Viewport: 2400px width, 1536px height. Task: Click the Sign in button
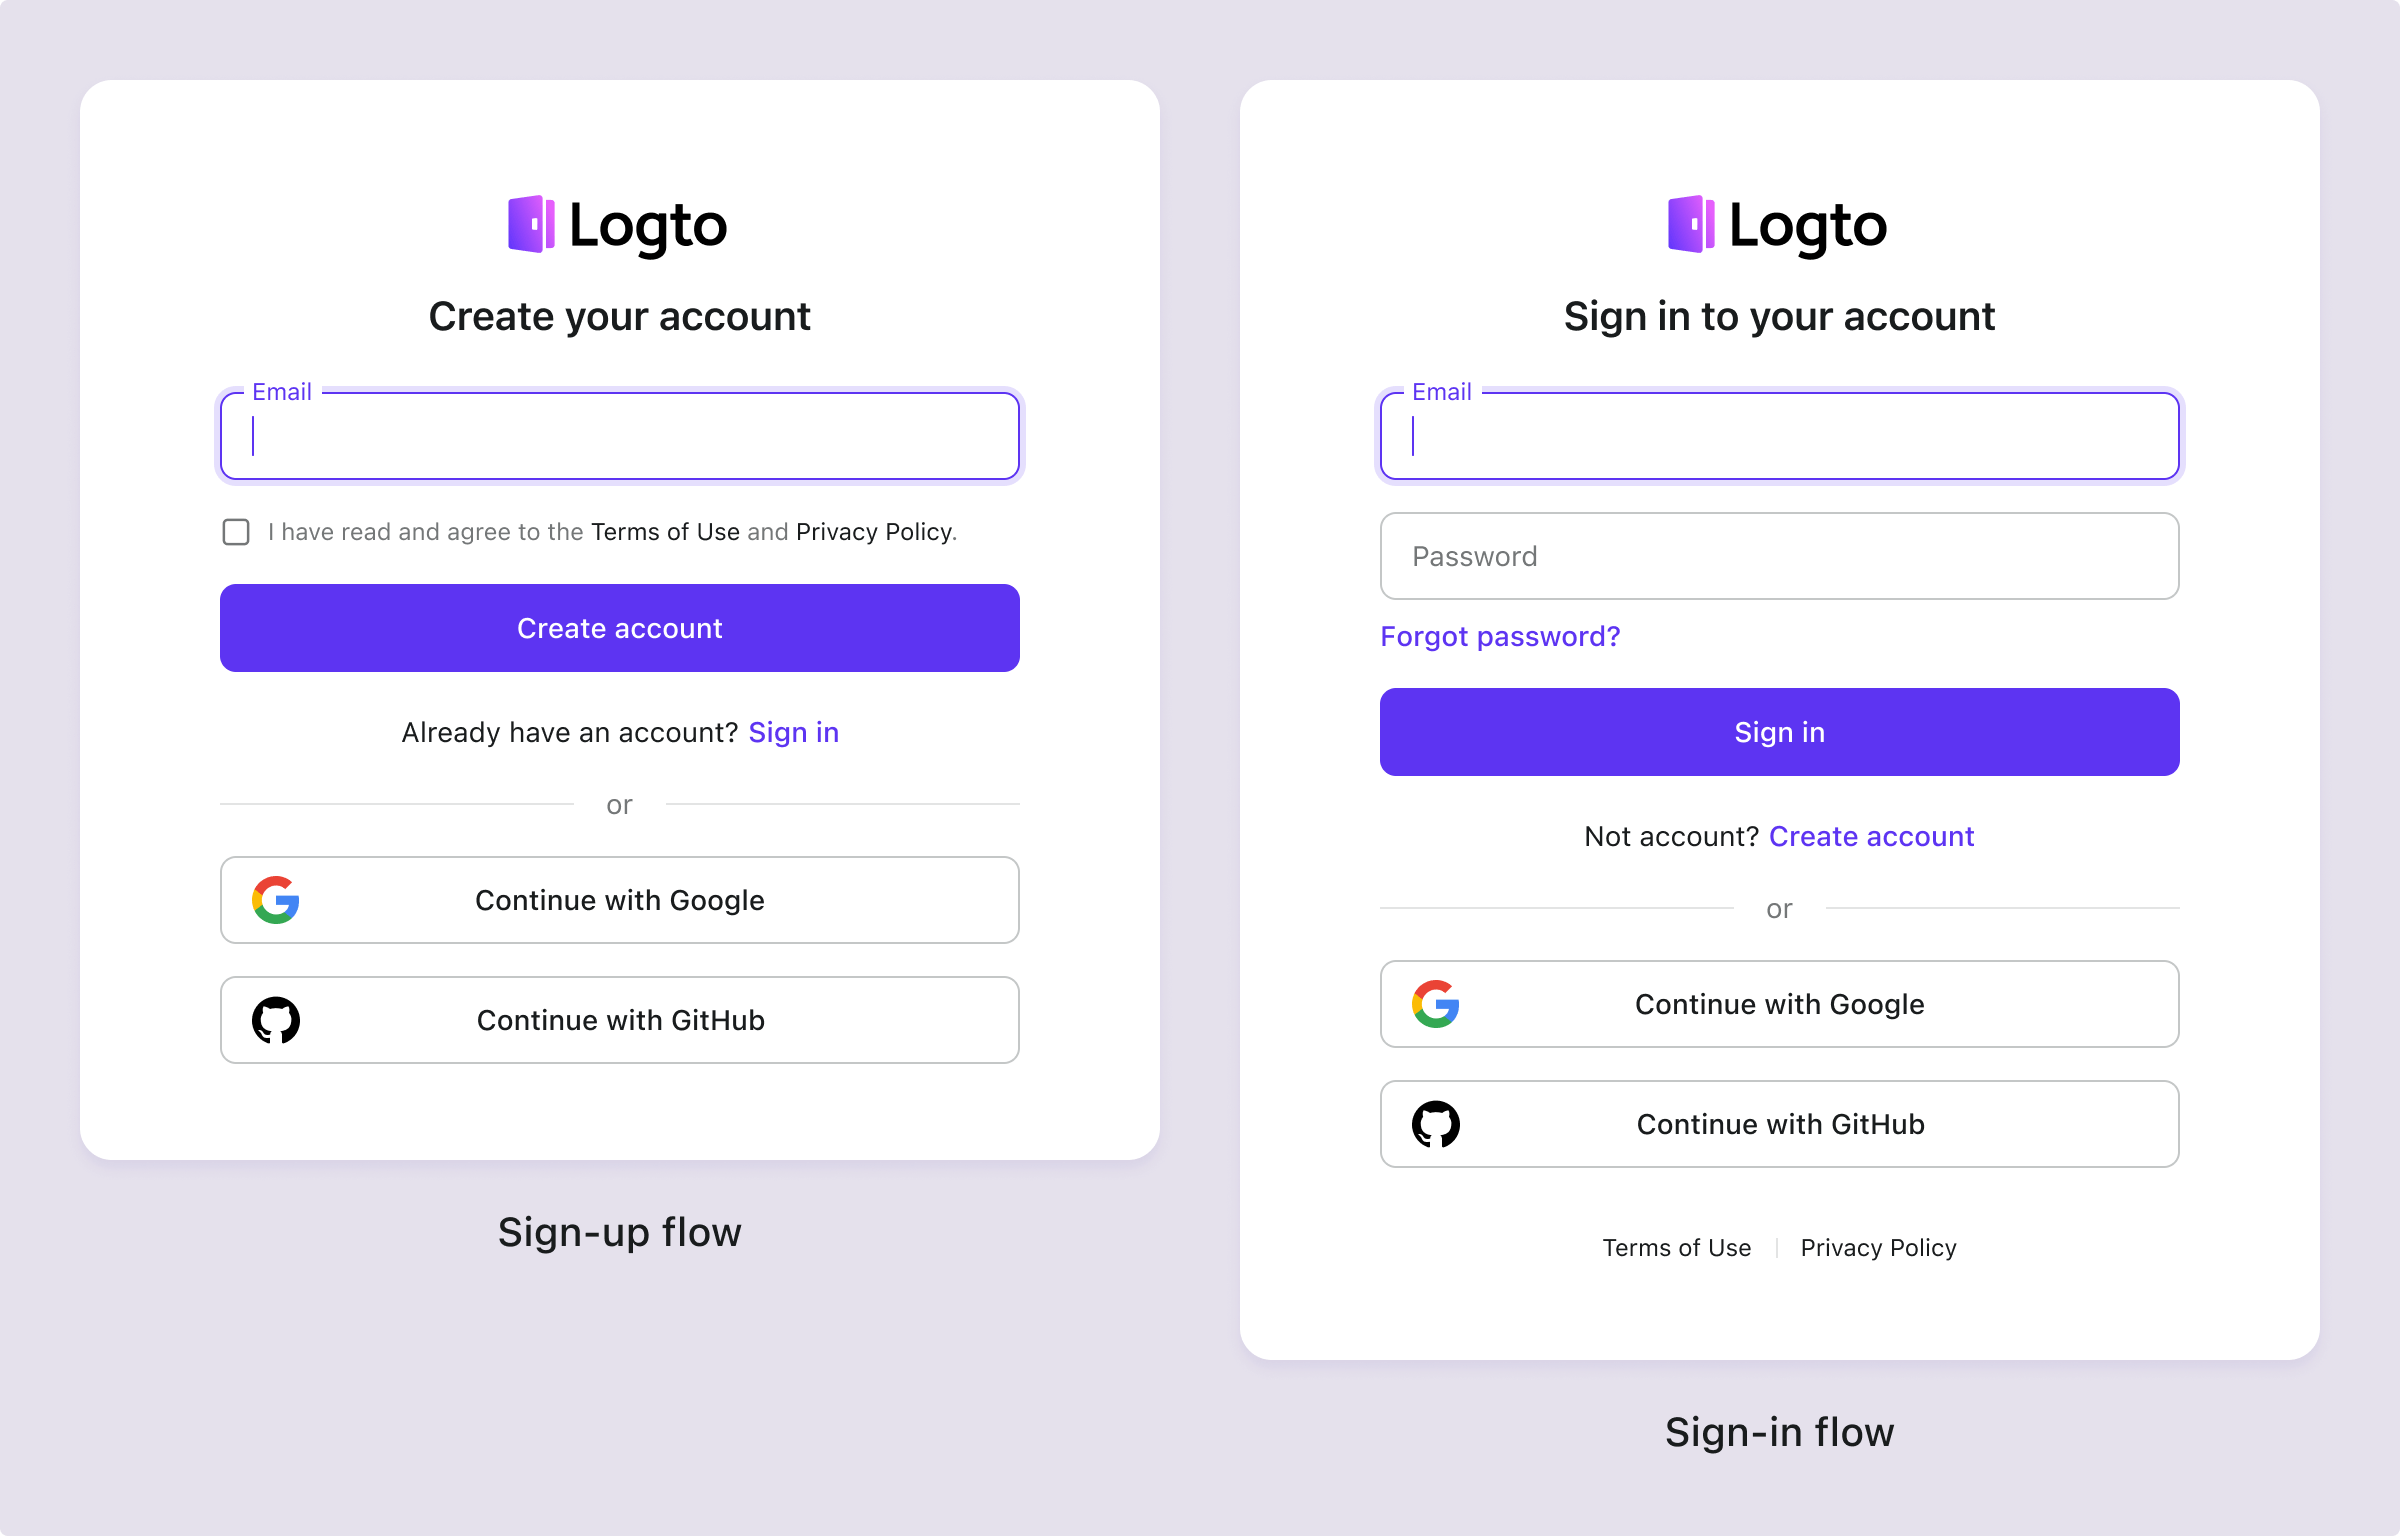[x=1779, y=731]
